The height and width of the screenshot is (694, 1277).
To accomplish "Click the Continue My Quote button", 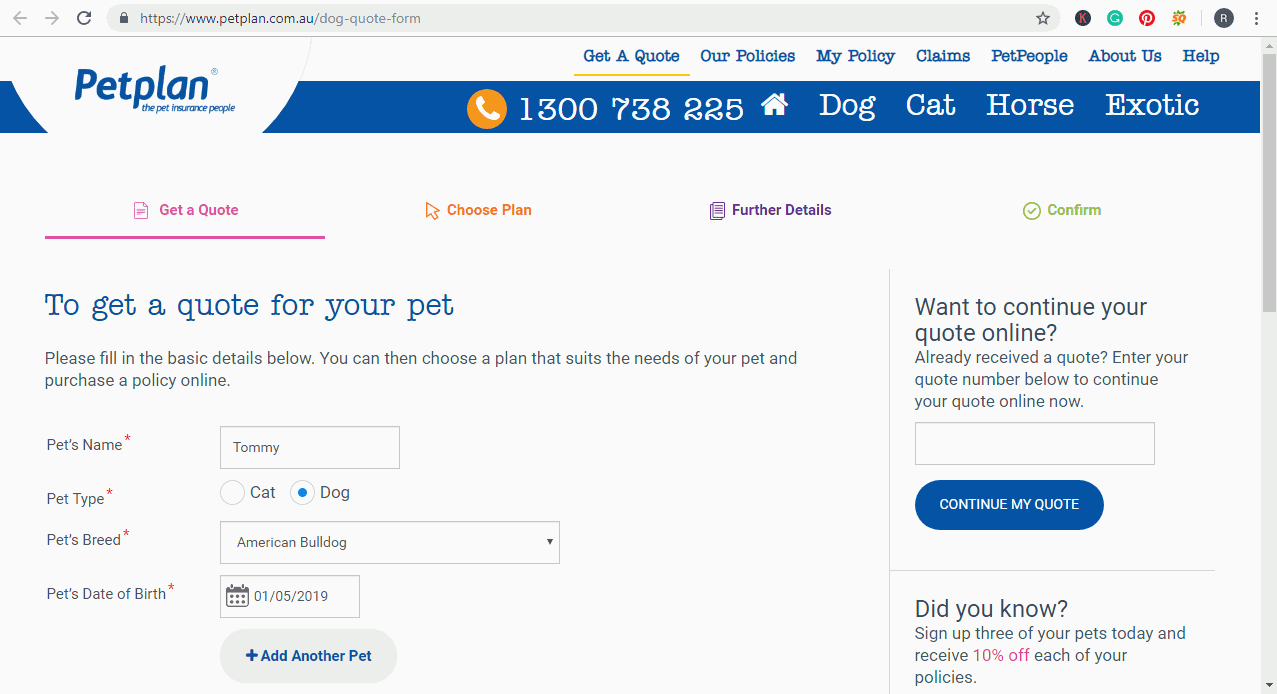I will [x=1008, y=505].
